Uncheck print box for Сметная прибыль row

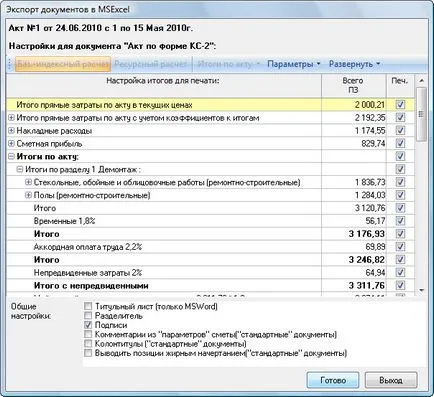pyautogui.click(x=400, y=144)
